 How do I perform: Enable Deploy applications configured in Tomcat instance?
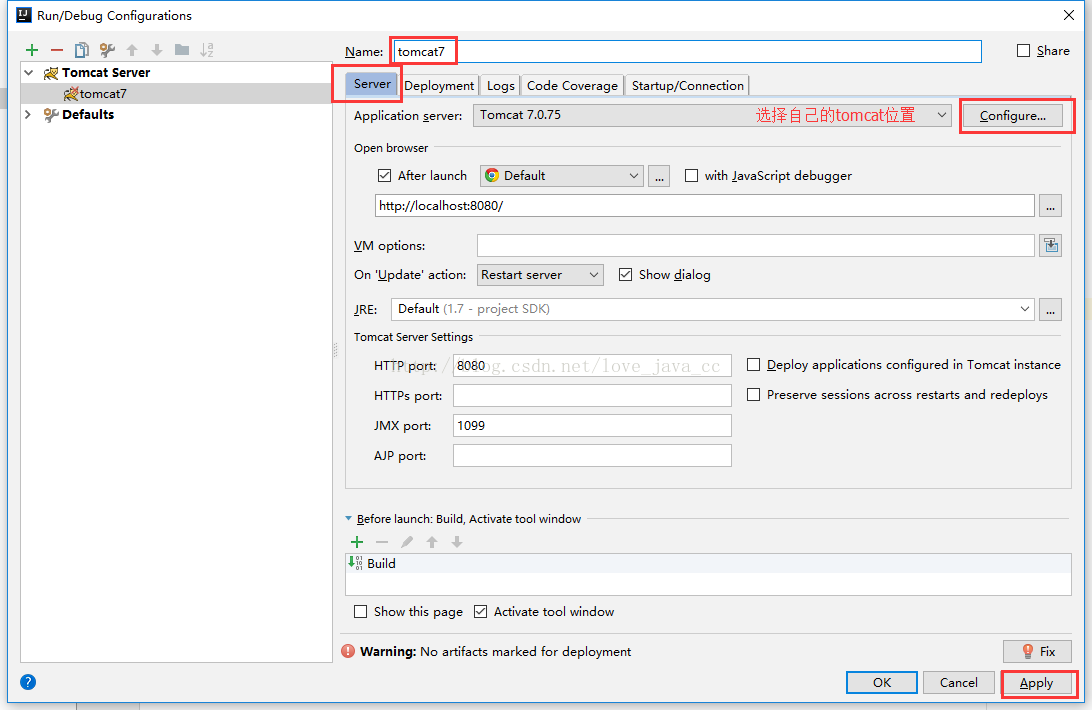tap(753, 364)
